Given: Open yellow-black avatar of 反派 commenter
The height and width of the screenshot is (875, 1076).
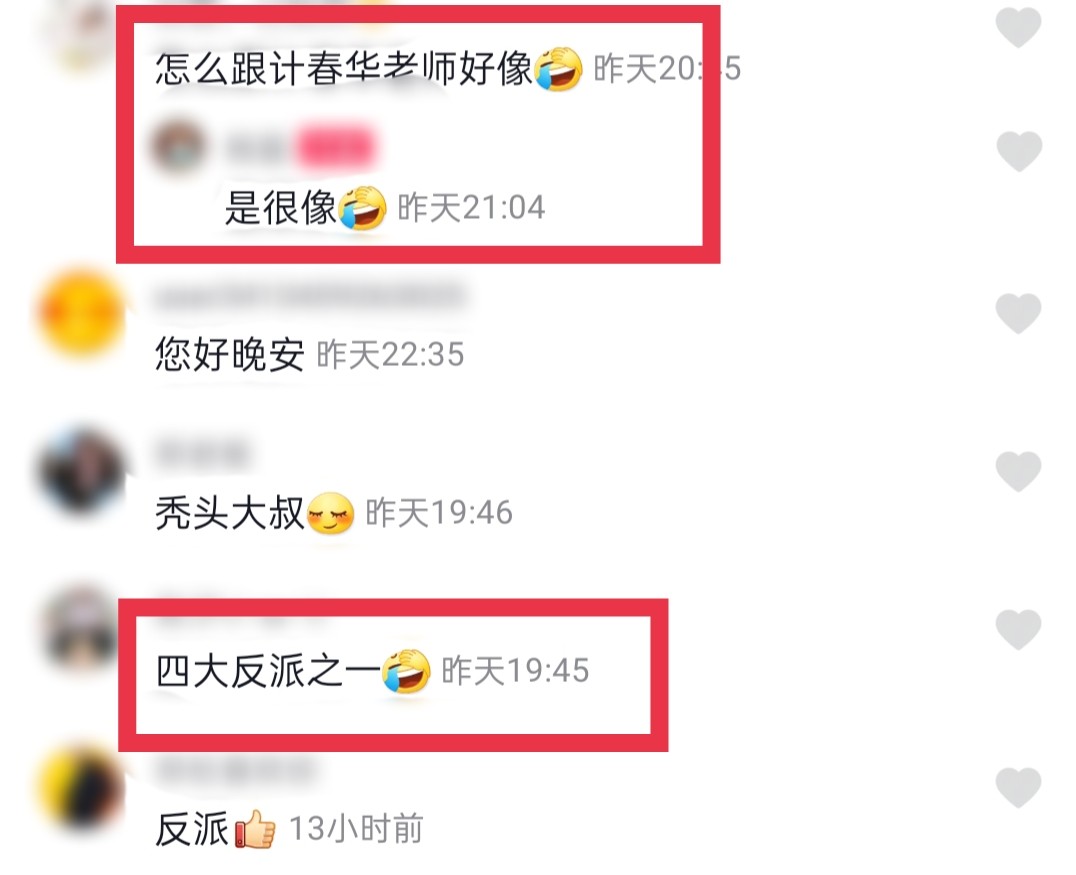Looking at the screenshot, I should (81, 786).
